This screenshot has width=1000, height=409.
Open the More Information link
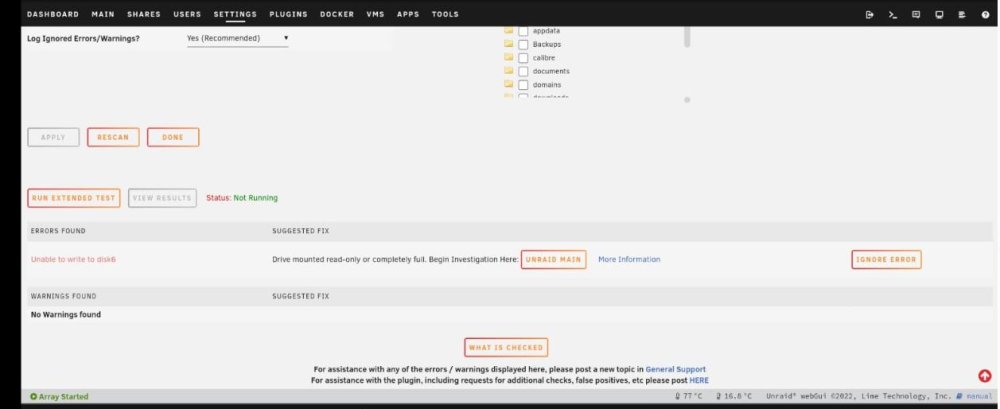[x=629, y=260]
